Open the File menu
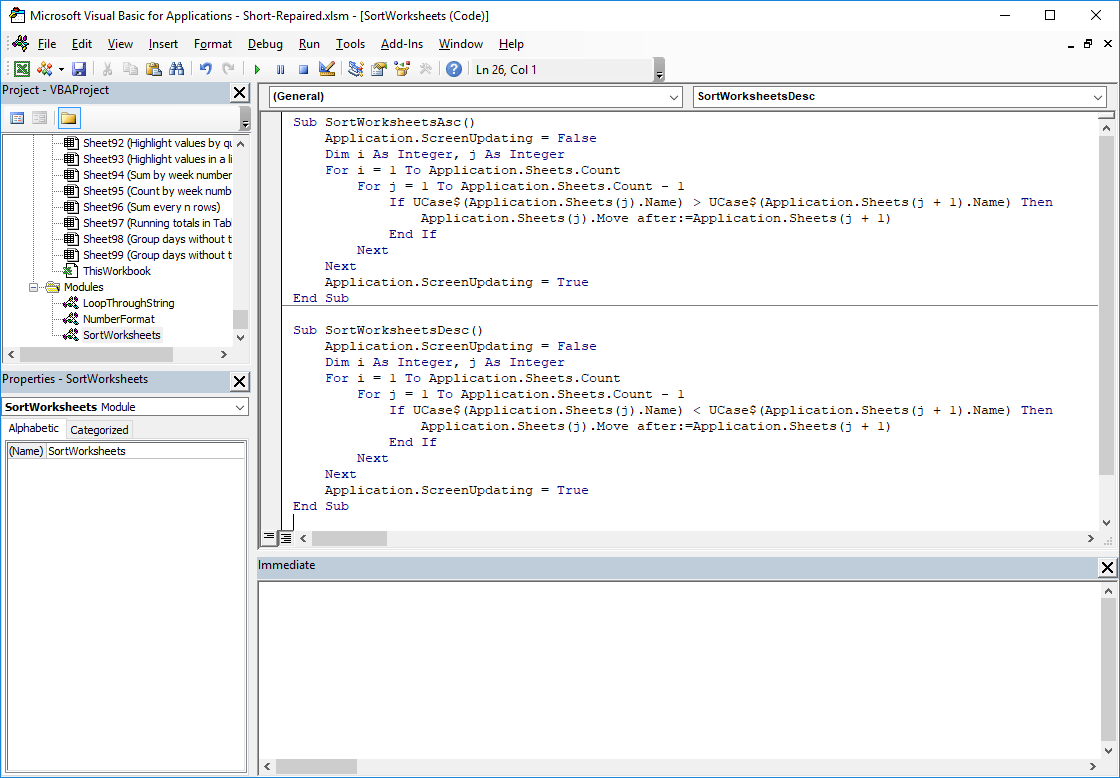 47,44
